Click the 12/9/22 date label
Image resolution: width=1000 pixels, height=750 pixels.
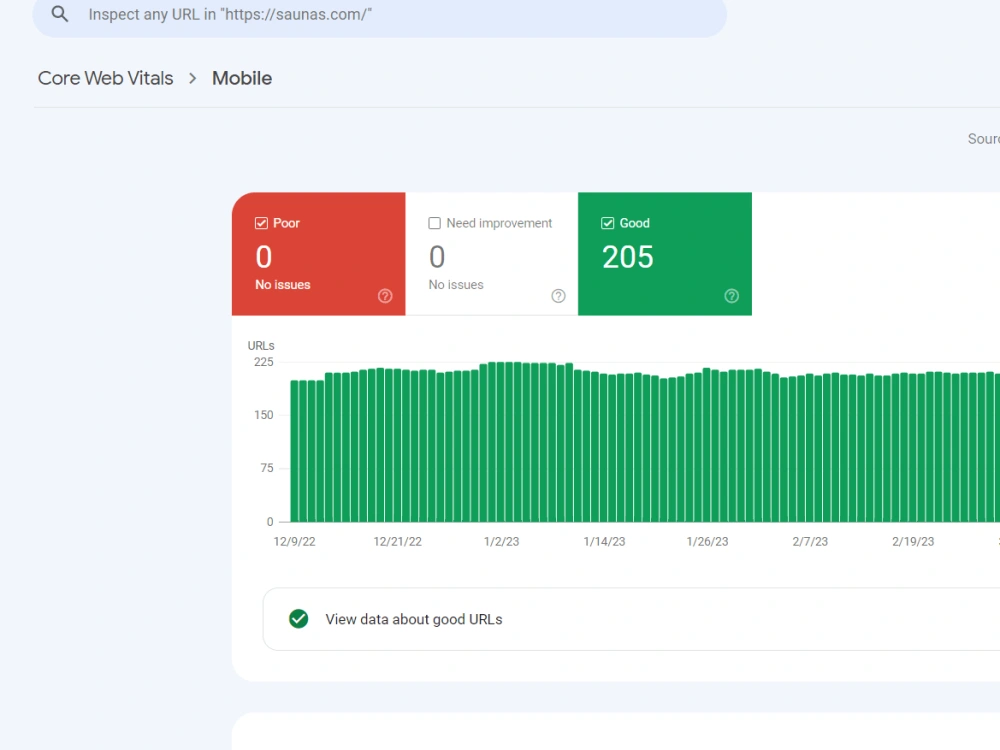(295, 541)
